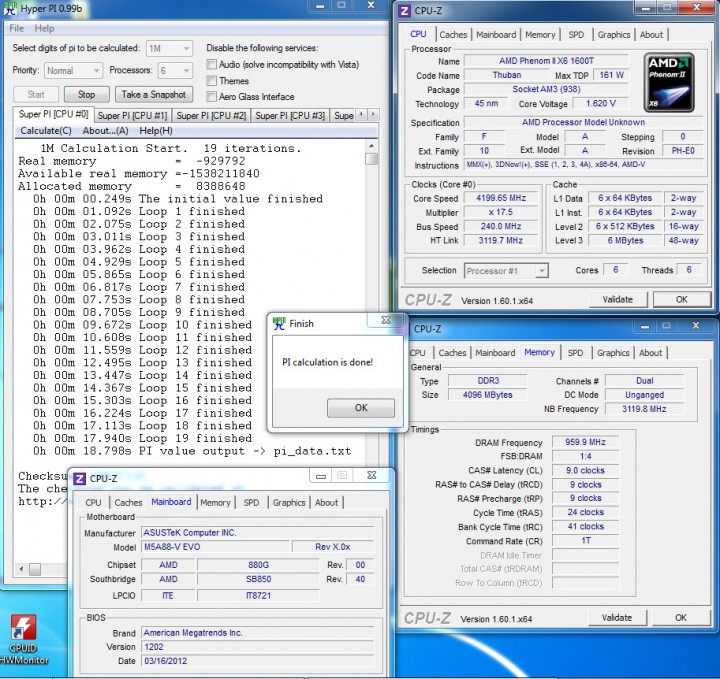This screenshot has height=679, width=720.
Task: Click Validate in memory CPU-Z window
Action: [617, 618]
